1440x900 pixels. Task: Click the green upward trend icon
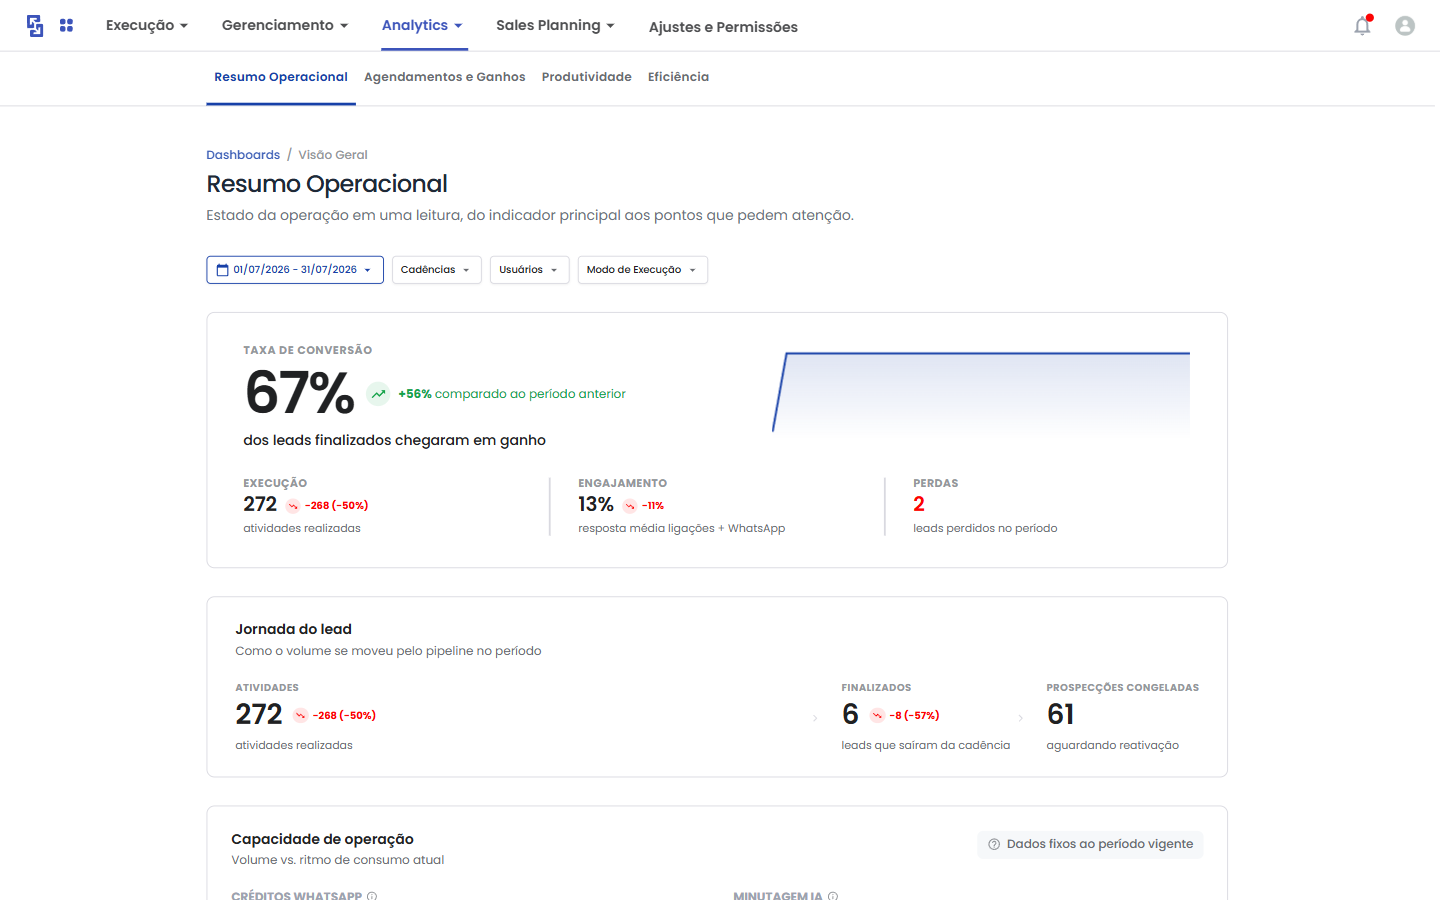pos(378,394)
